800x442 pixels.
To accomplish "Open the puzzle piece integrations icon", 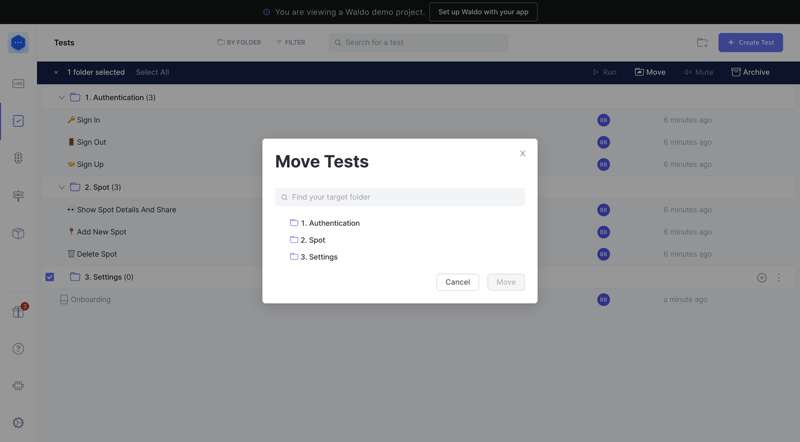I will click(18, 386).
